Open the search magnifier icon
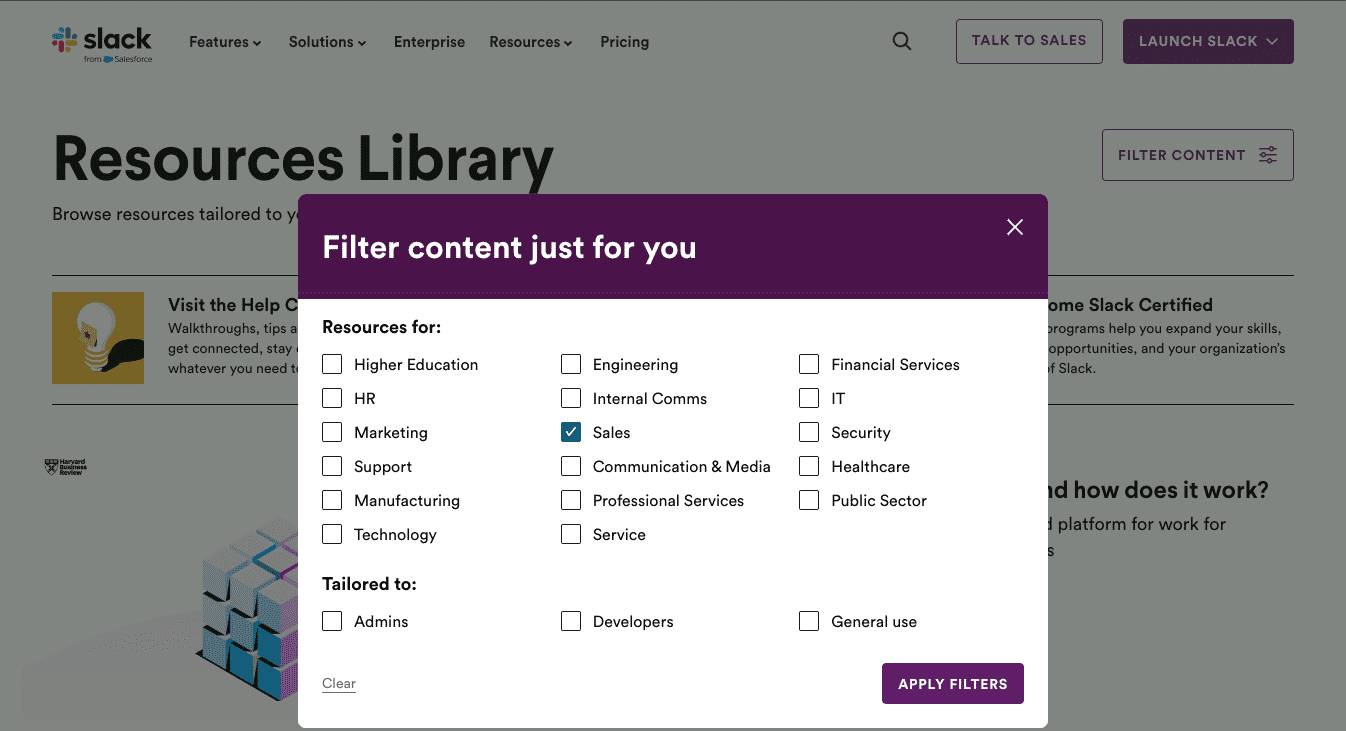 coord(902,42)
